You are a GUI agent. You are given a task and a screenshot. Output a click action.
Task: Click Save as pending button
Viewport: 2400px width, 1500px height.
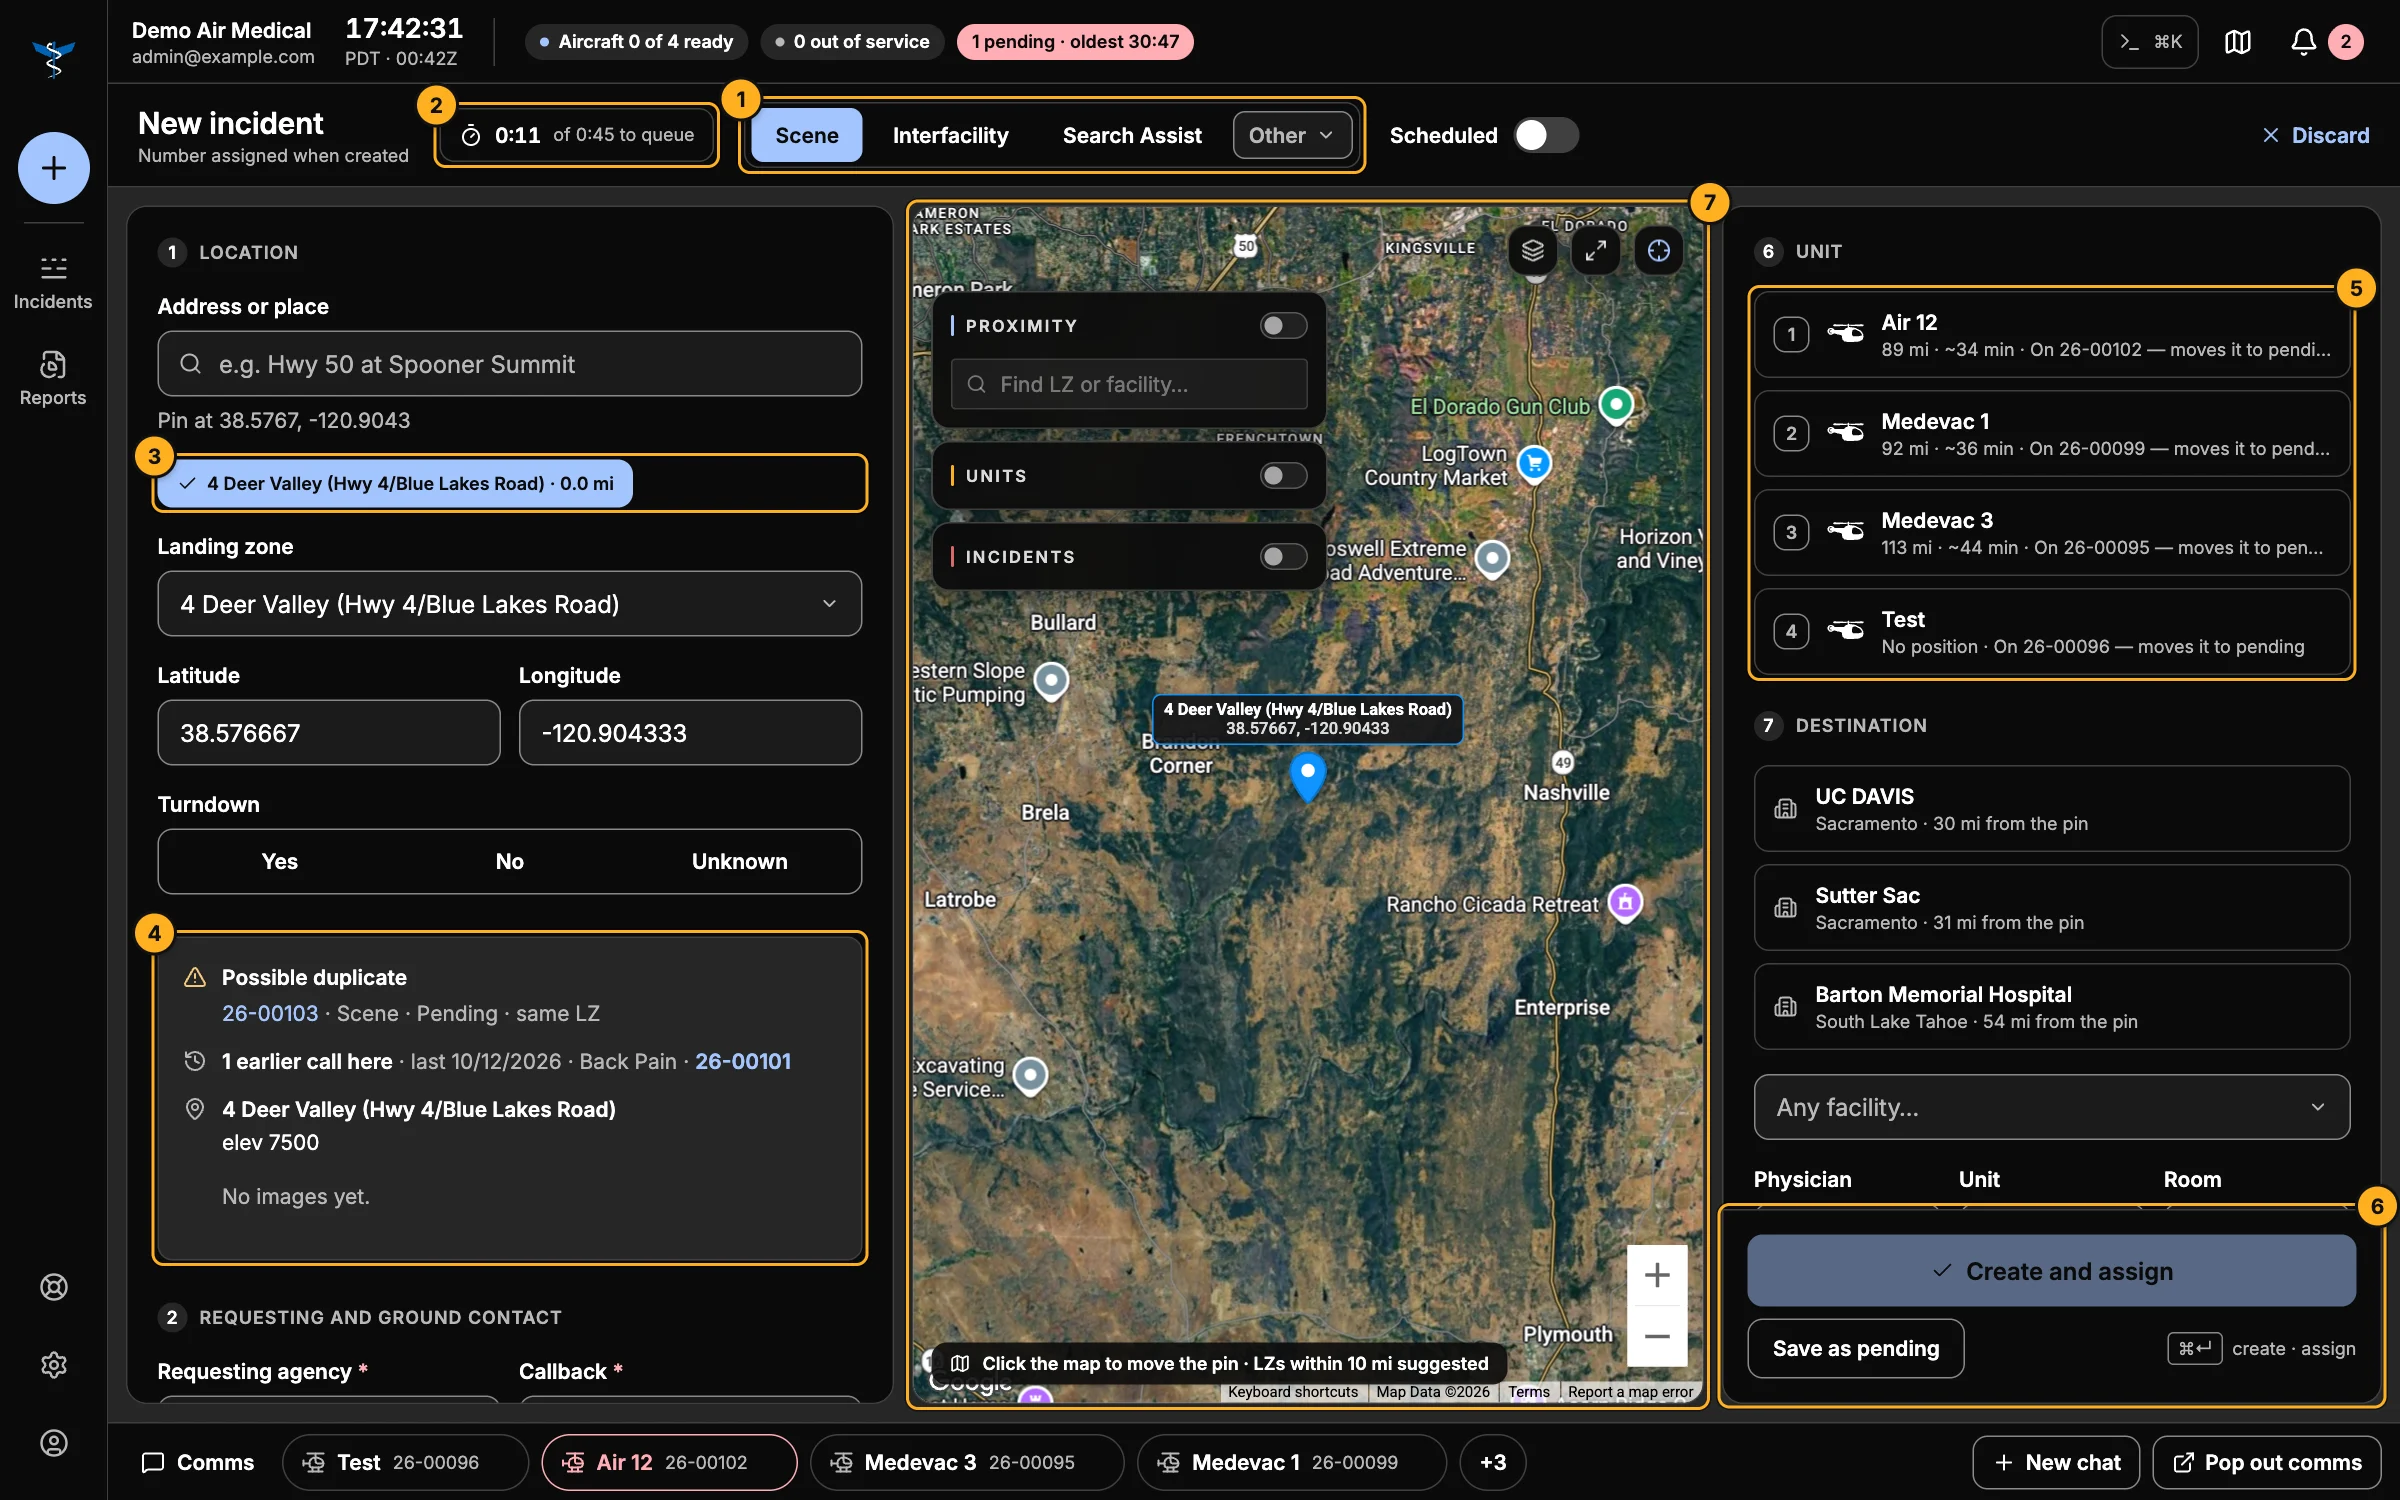tap(1855, 1348)
